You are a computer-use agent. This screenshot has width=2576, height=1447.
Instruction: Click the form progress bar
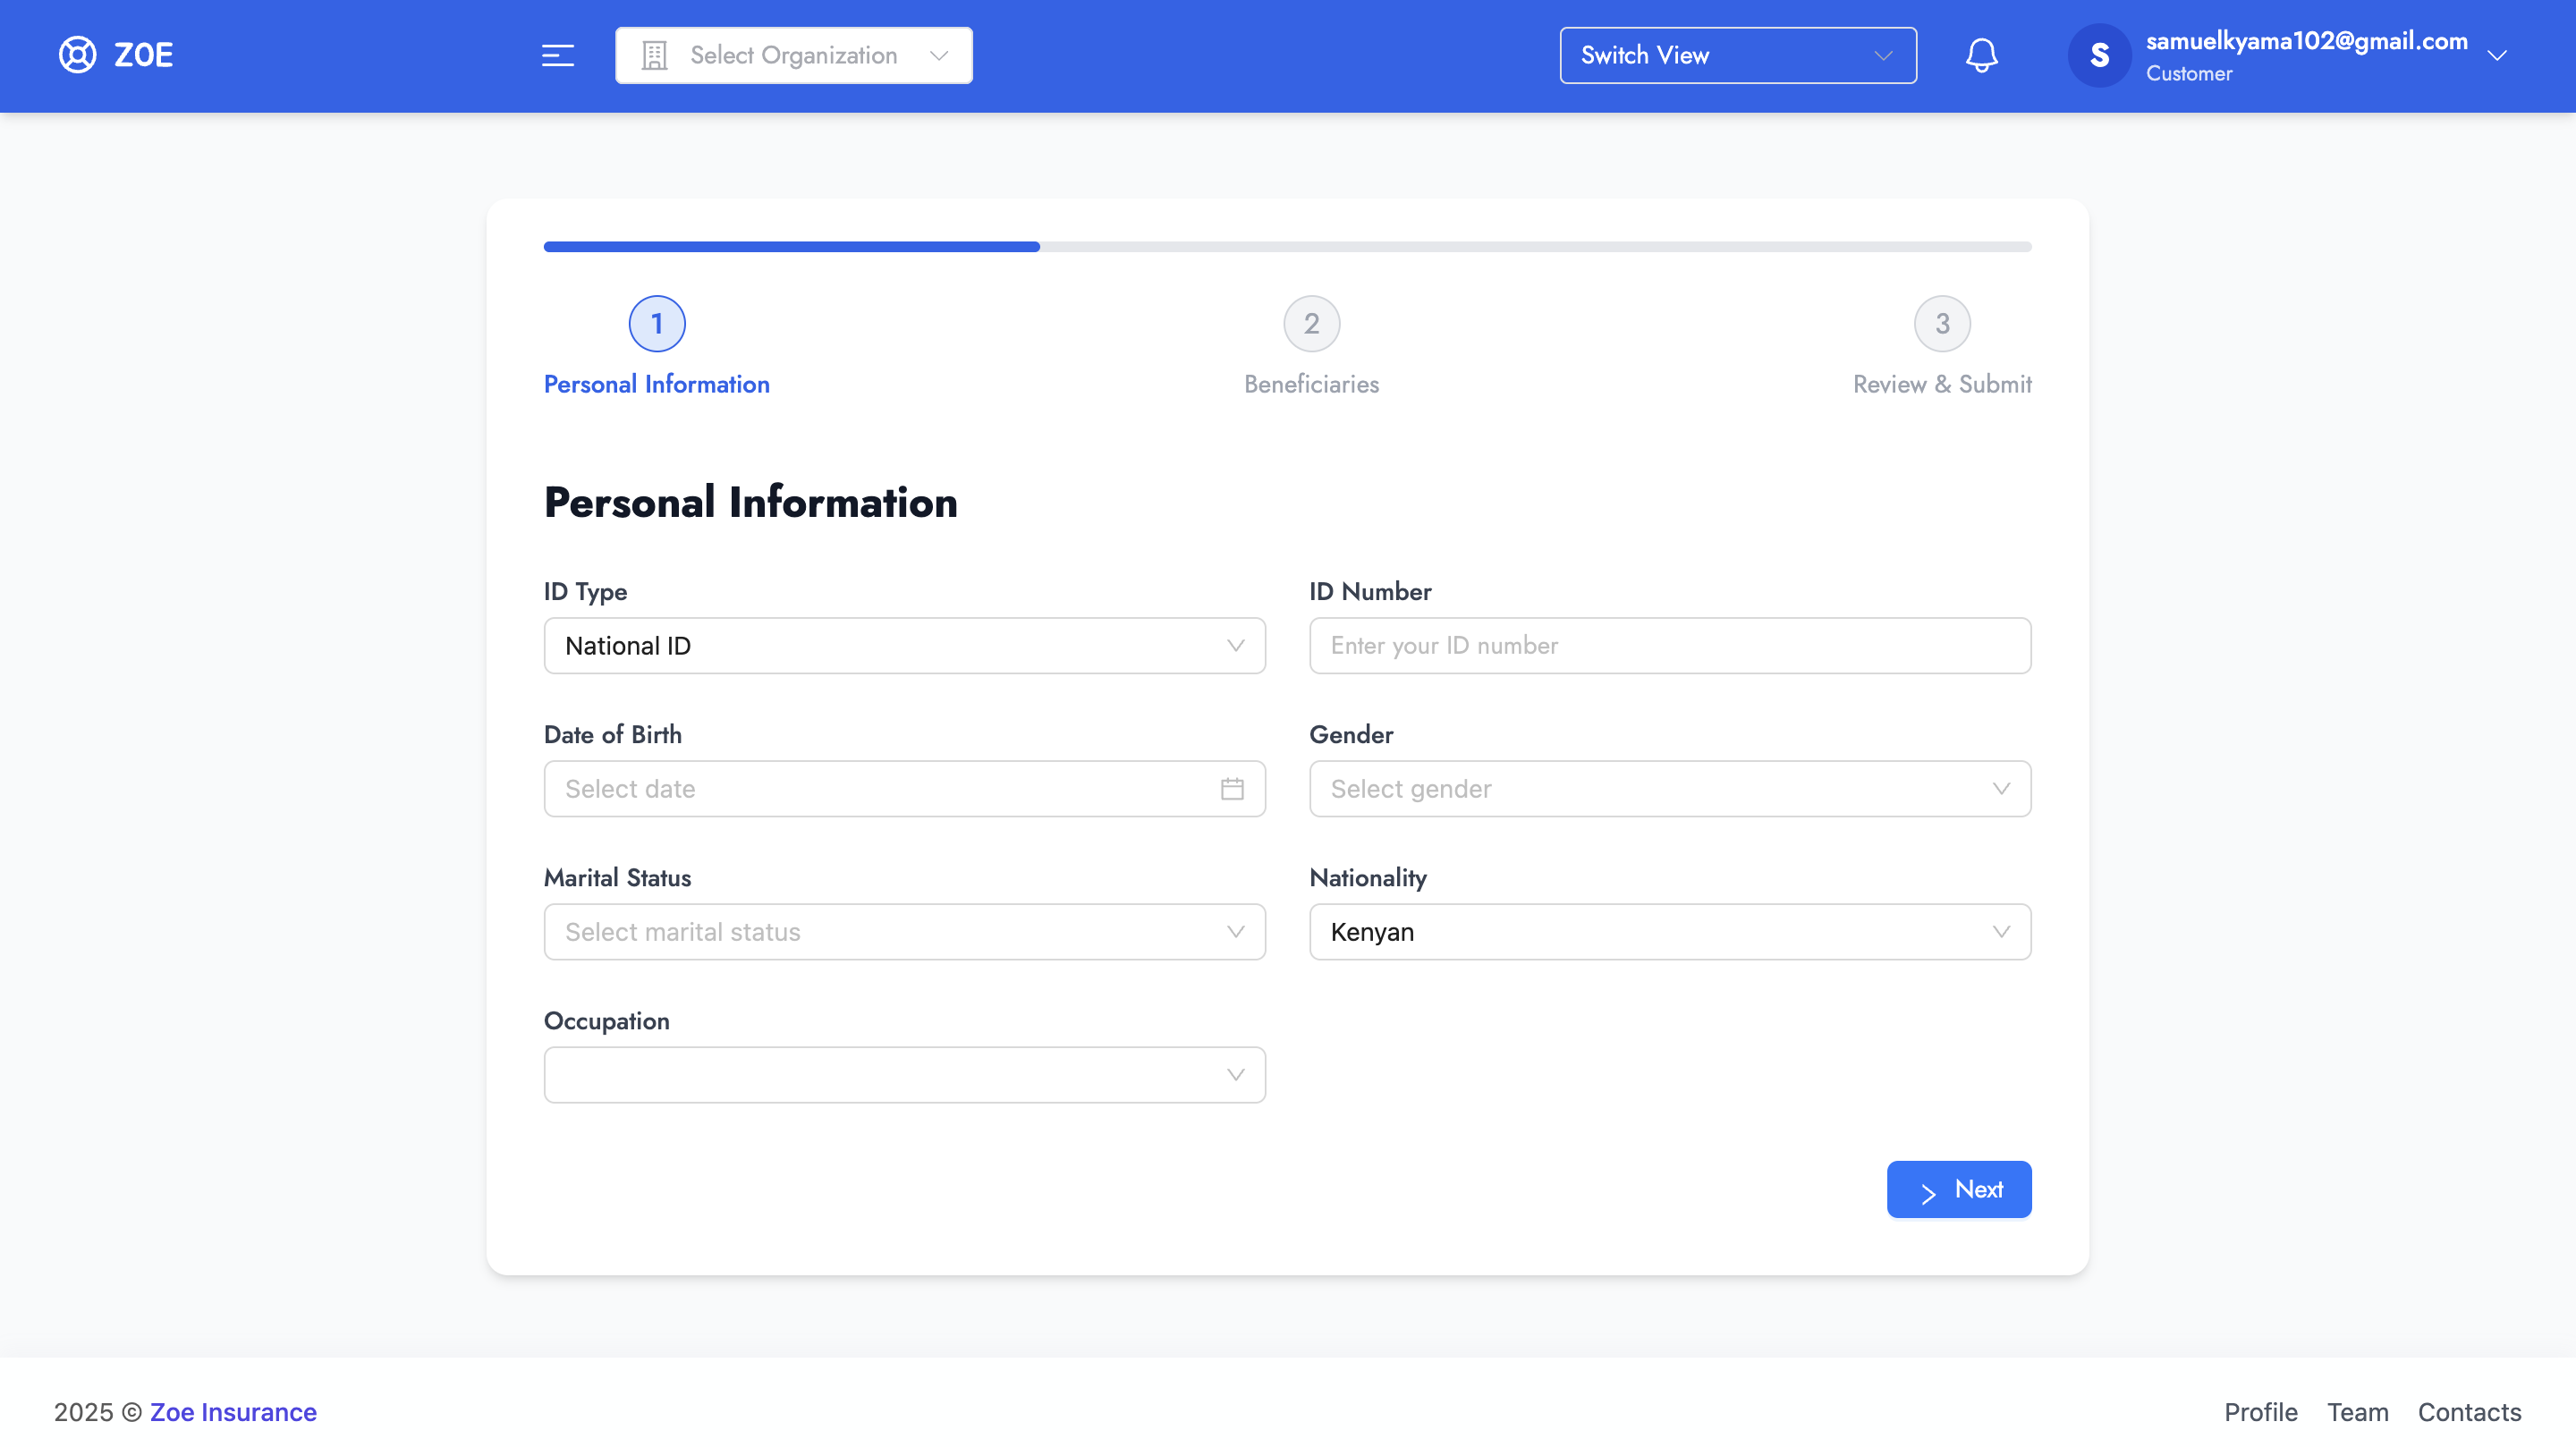click(1287, 246)
